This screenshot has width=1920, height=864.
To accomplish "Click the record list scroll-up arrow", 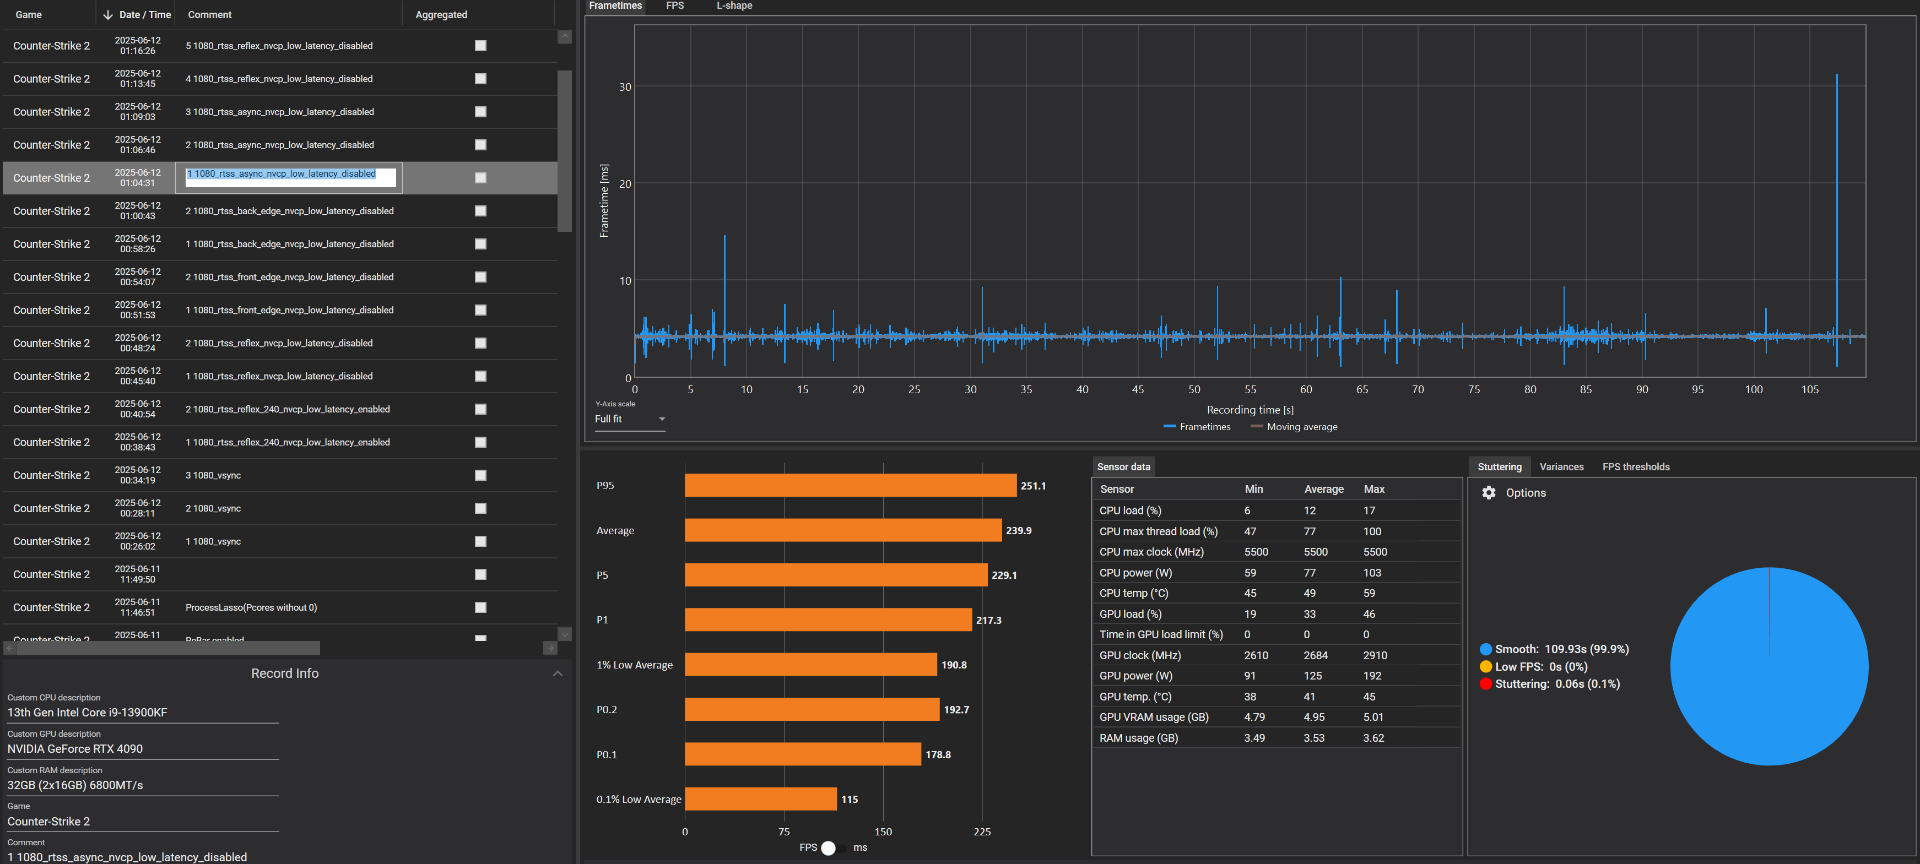I will tap(564, 37).
